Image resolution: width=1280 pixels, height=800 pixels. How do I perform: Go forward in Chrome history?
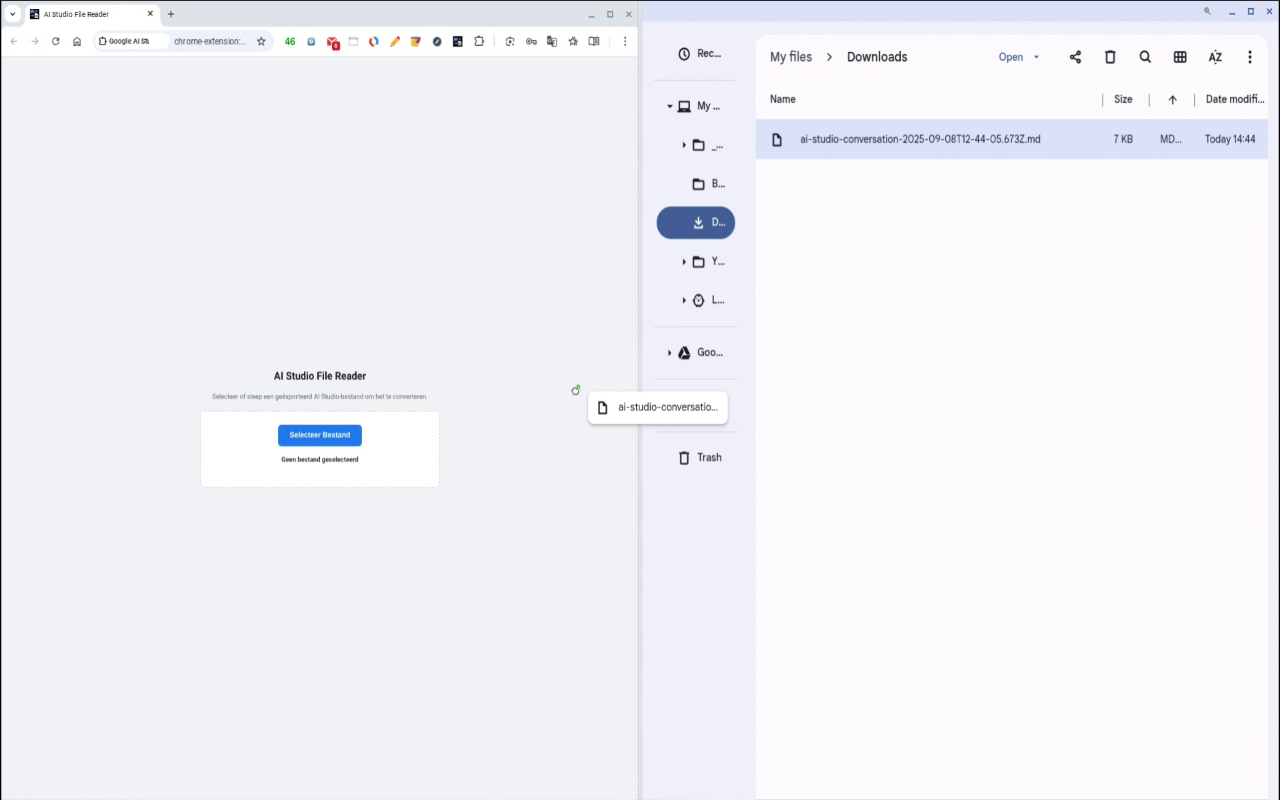(x=35, y=41)
